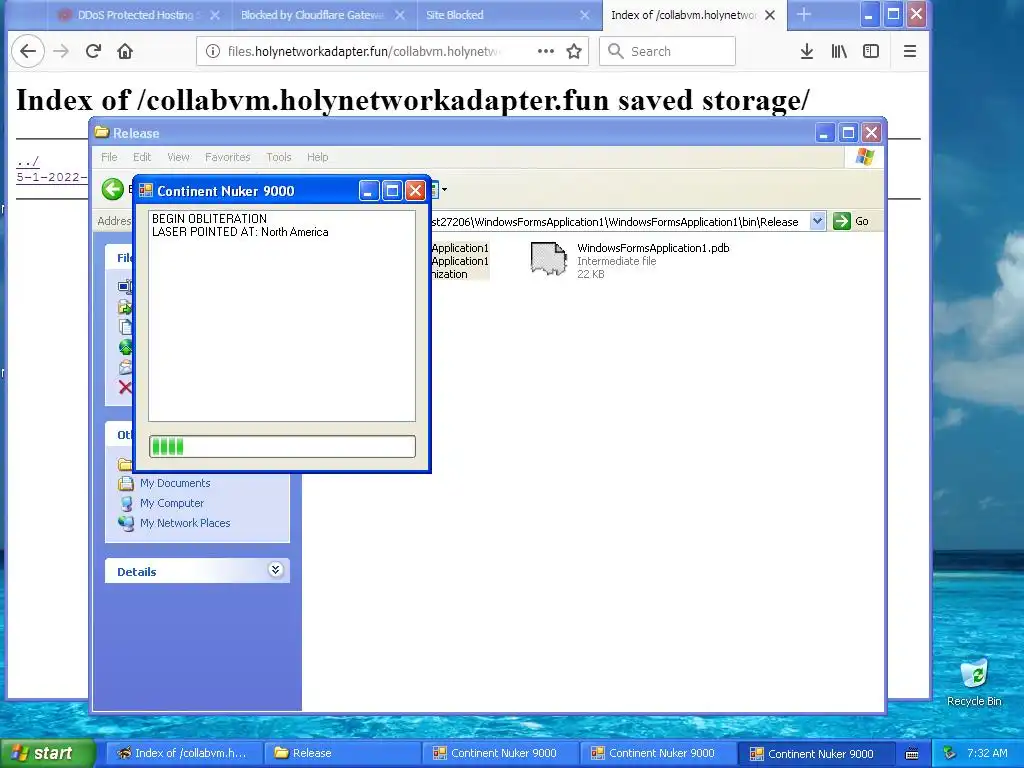The height and width of the screenshot is (768, 1024).
Task: Click the Explorer views dropdown arrow
Action: pyautogui.click(x=444, y=189)
